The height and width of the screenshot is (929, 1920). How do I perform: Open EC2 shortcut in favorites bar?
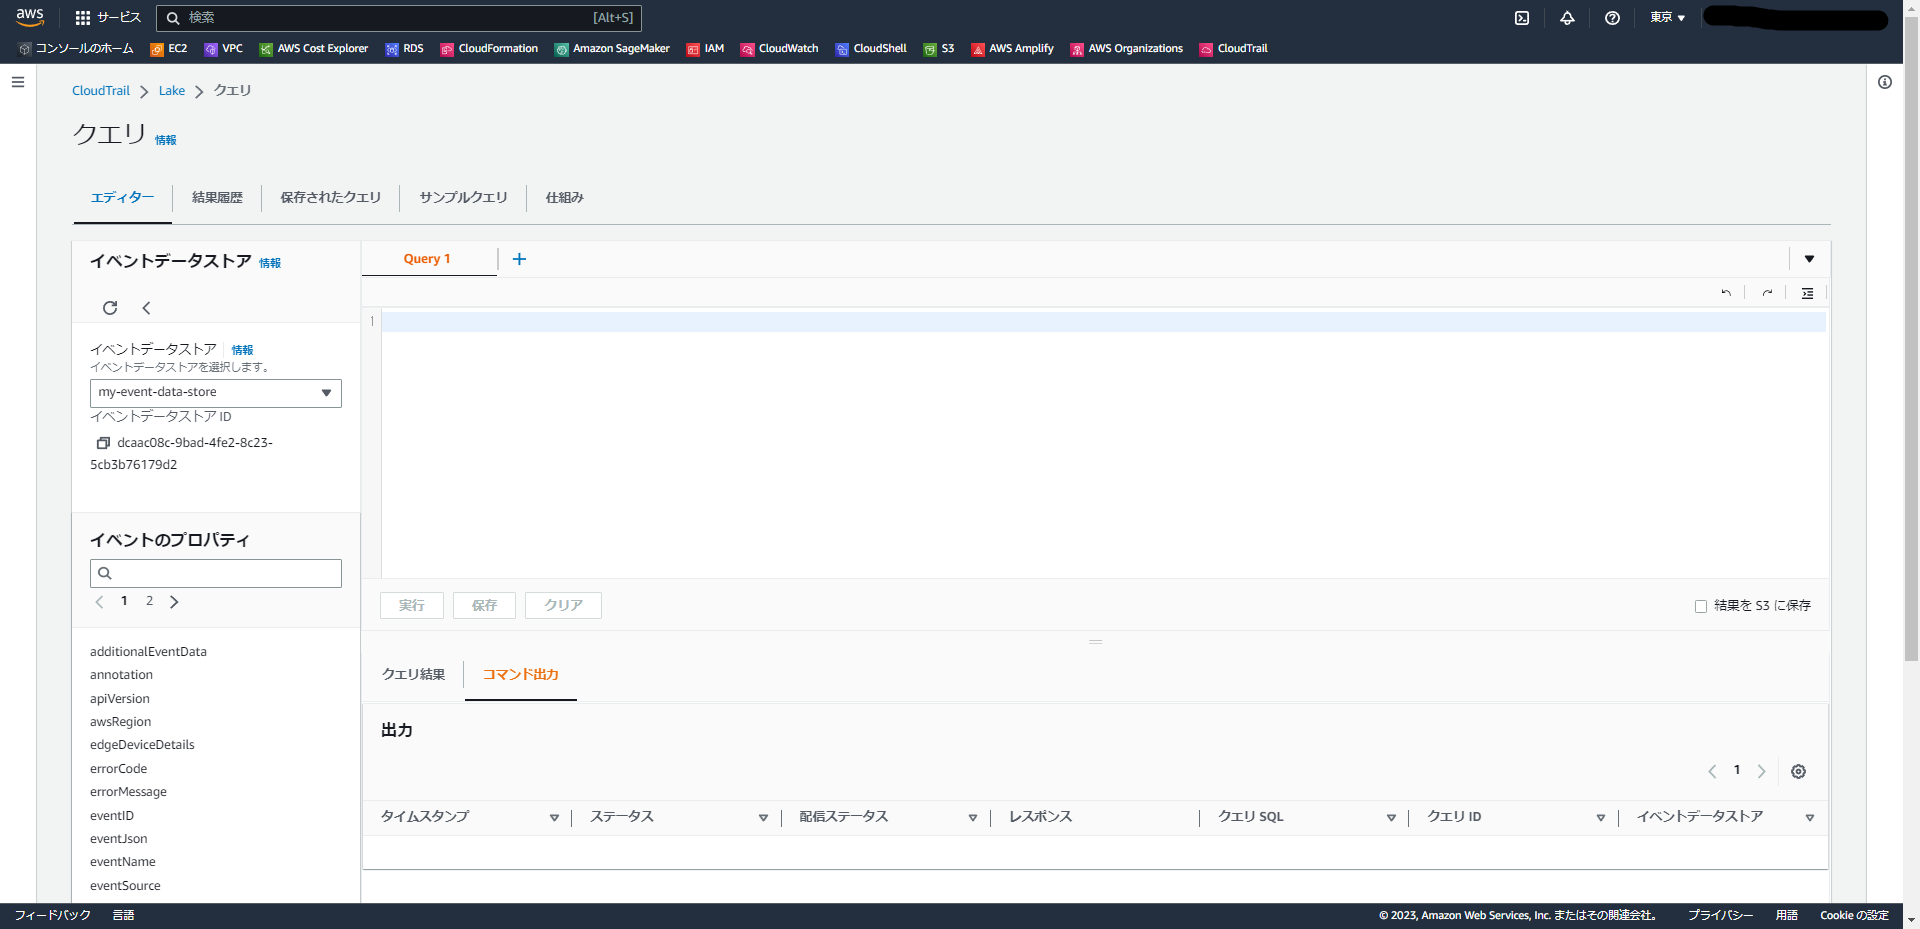click(x=168, y=49)
